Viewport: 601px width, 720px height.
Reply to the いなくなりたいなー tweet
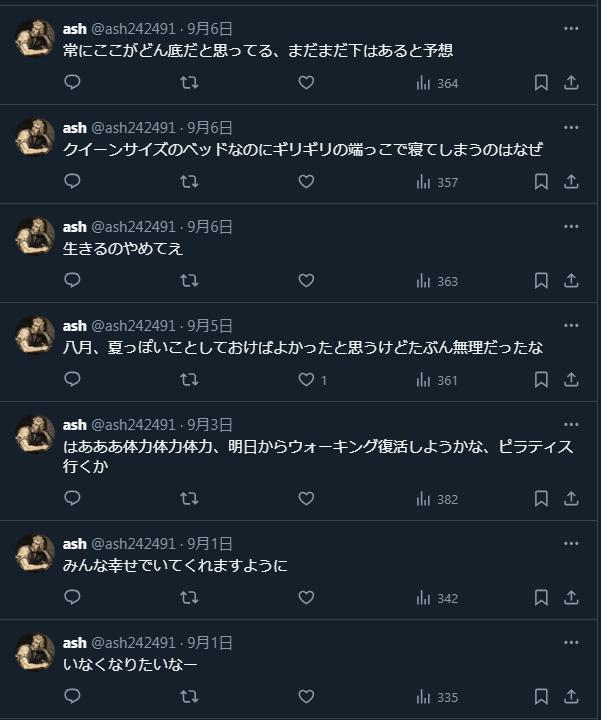click(72, 697)
